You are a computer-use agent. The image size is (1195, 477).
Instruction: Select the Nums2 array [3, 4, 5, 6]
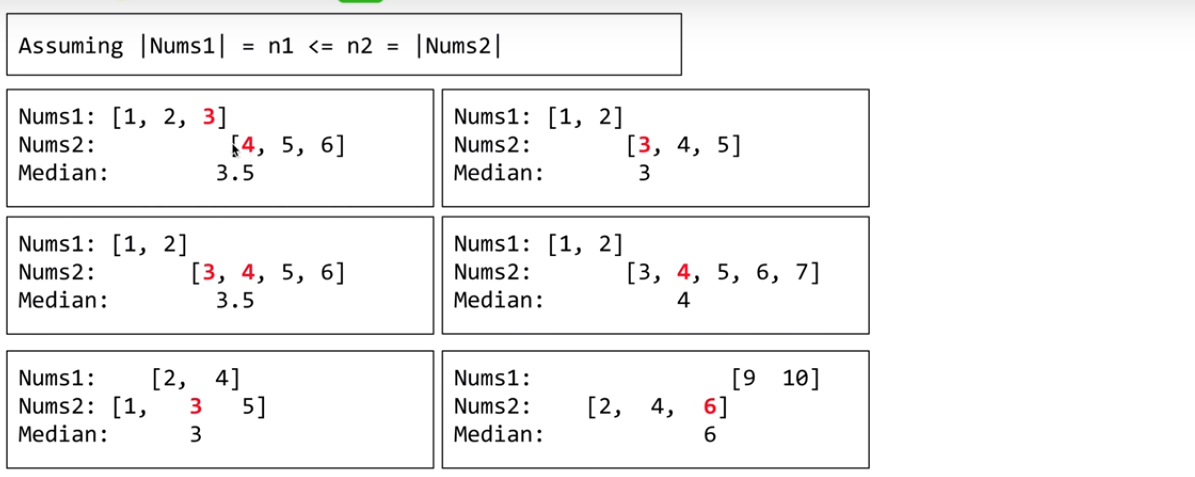(267, 272)
